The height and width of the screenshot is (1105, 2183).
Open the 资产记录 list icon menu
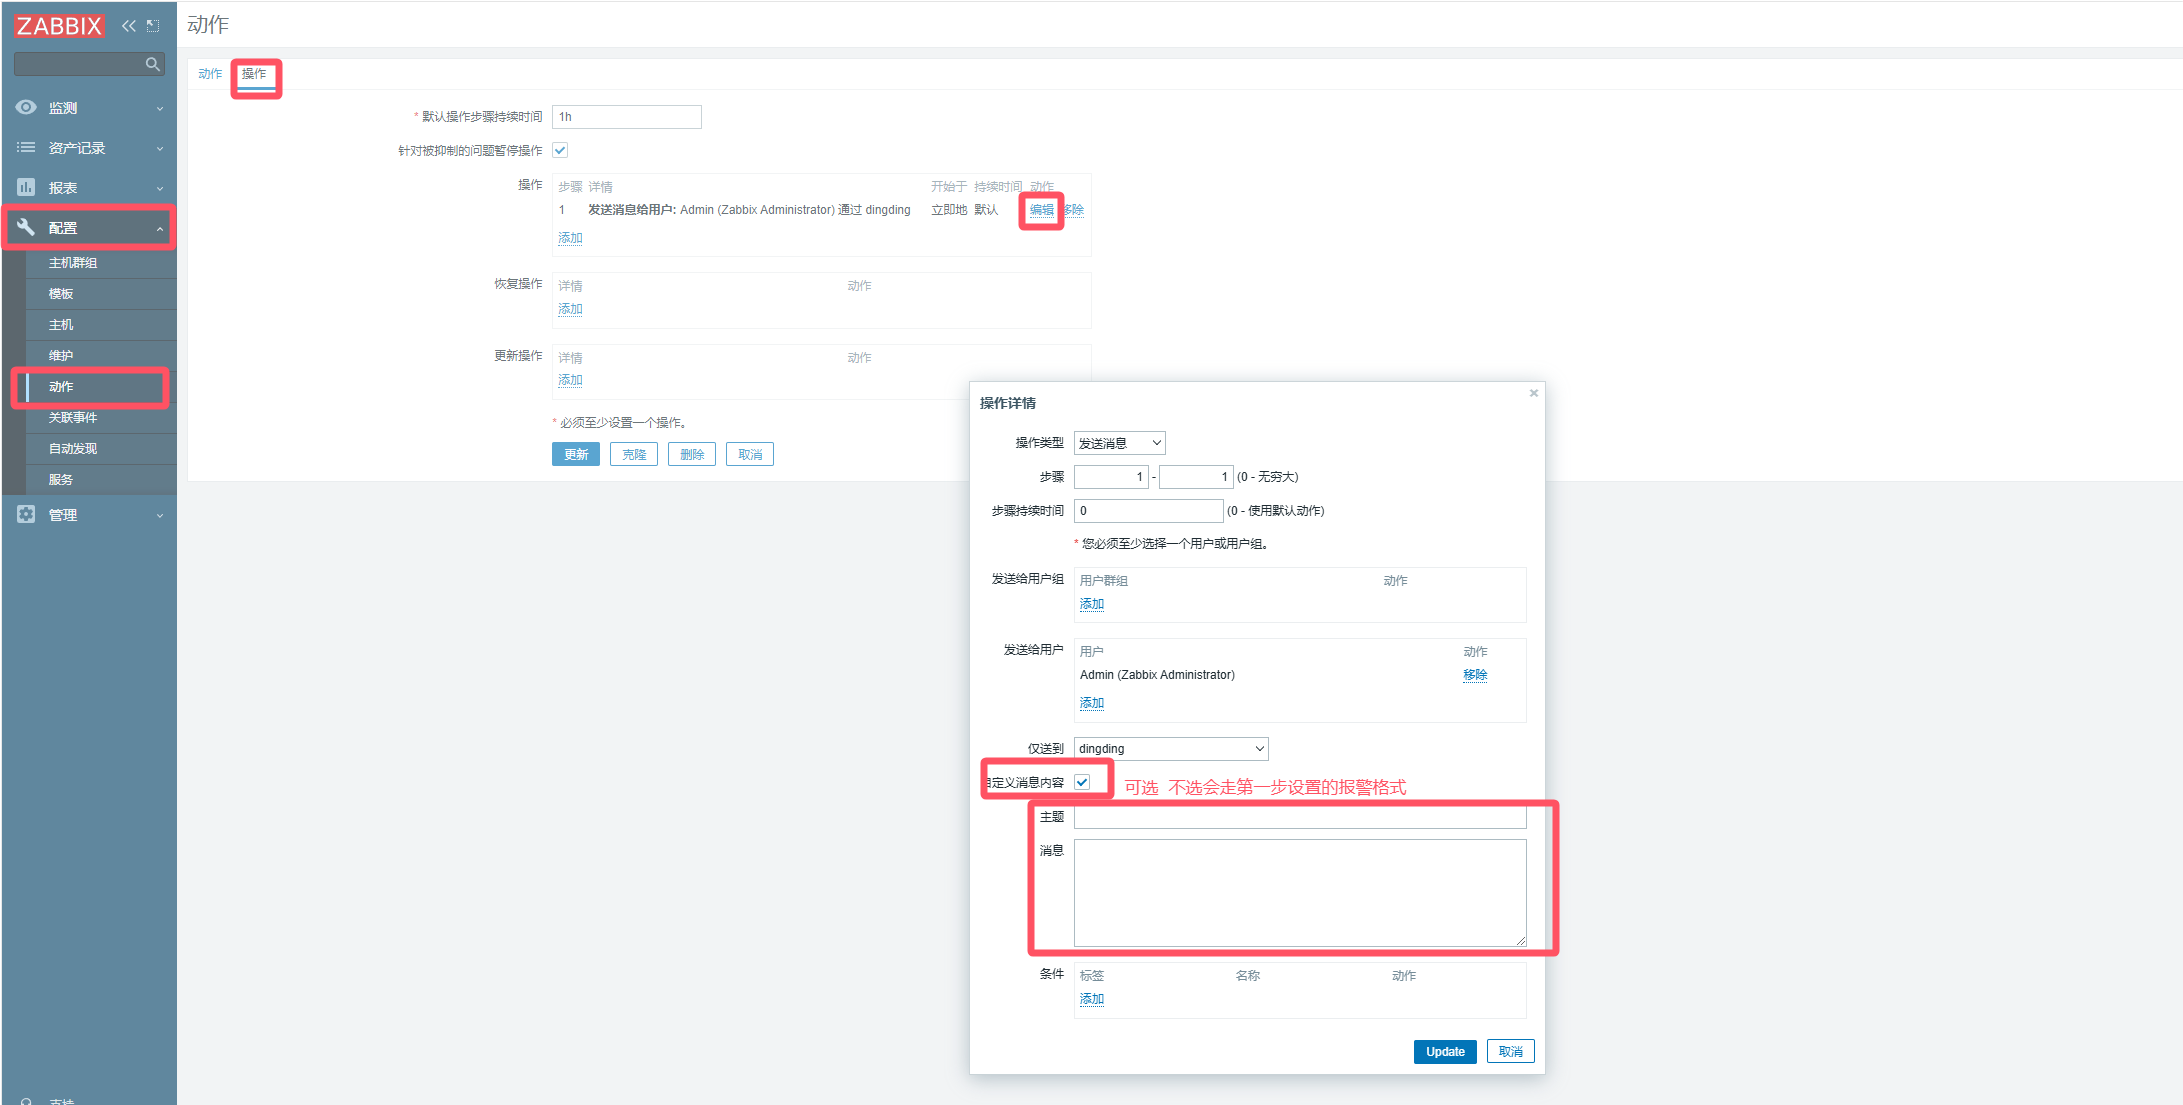pos(26,148)
